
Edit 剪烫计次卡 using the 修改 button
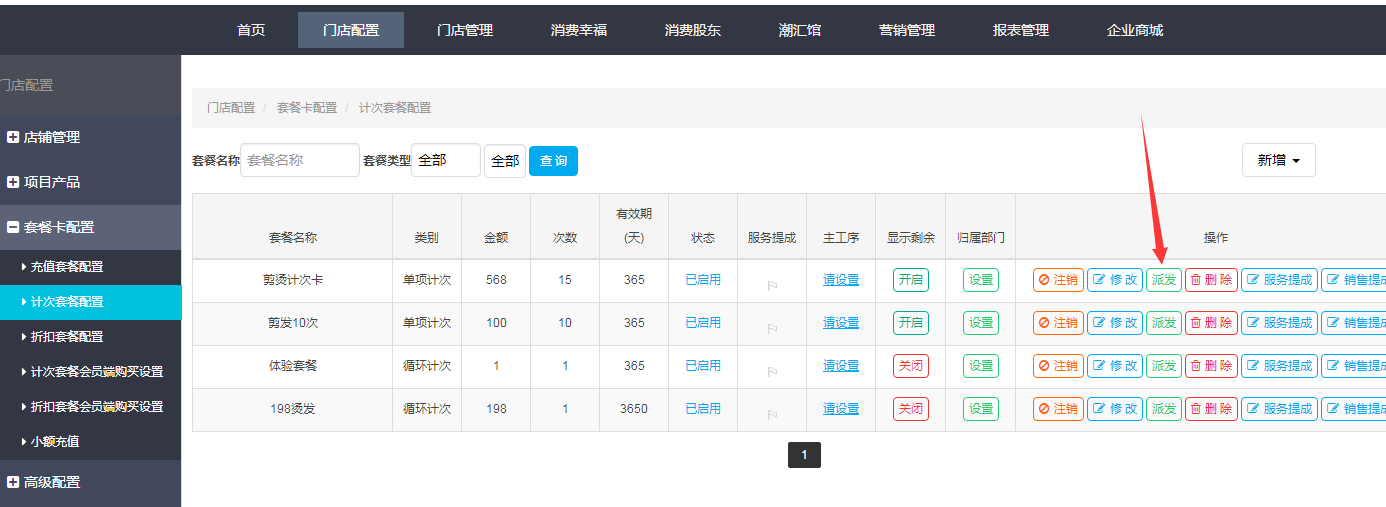coord(1115,280)
